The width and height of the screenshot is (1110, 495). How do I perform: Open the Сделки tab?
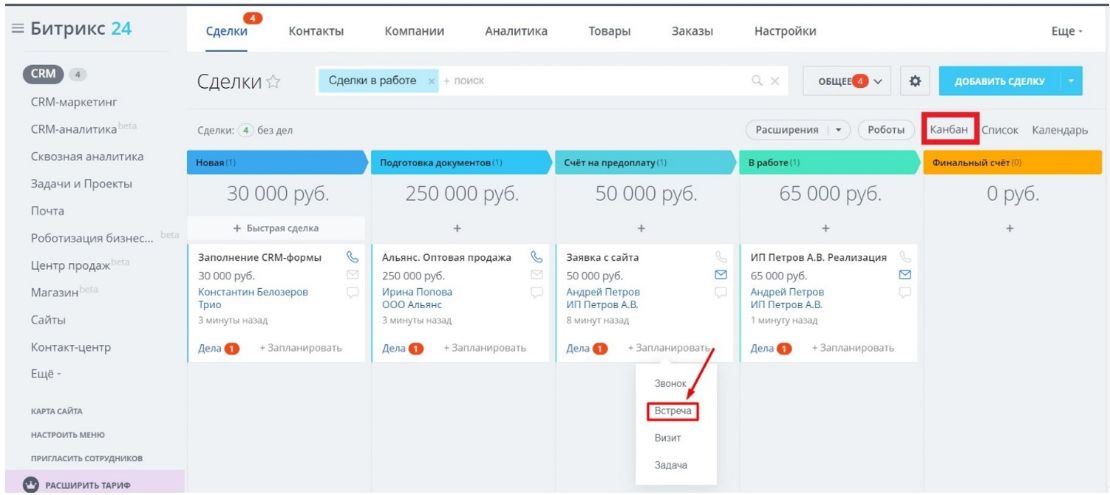point(227,31)
